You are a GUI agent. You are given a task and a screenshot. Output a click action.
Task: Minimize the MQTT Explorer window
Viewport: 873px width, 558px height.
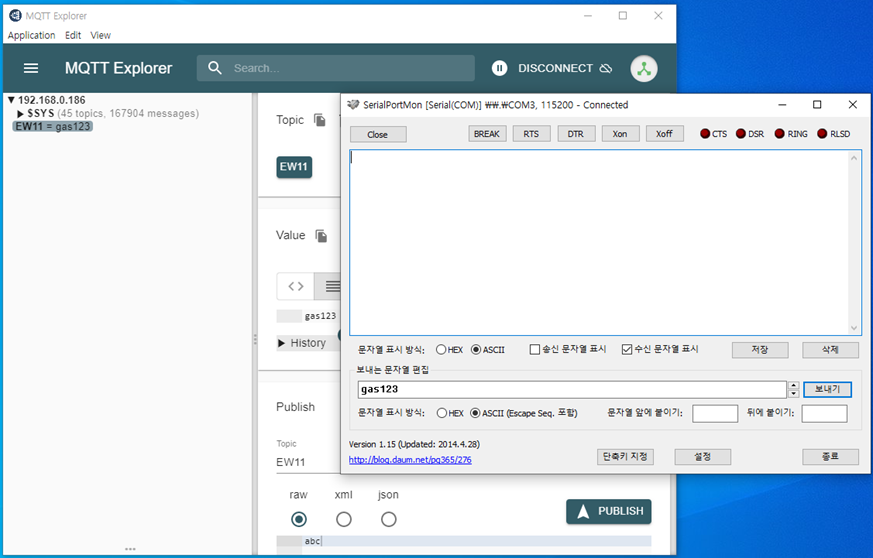point(587,16)
